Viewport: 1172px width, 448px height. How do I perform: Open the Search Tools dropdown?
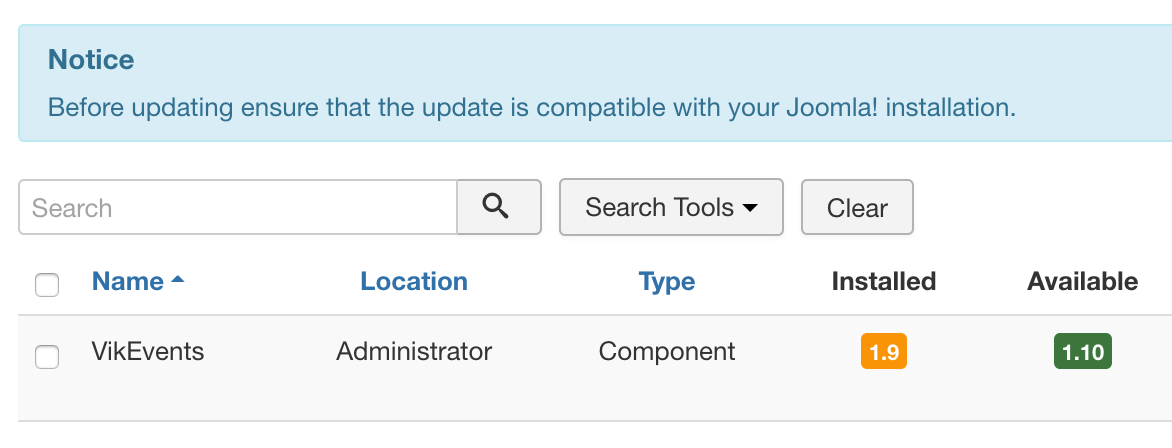pyautogui.click(x=671, y=207)
